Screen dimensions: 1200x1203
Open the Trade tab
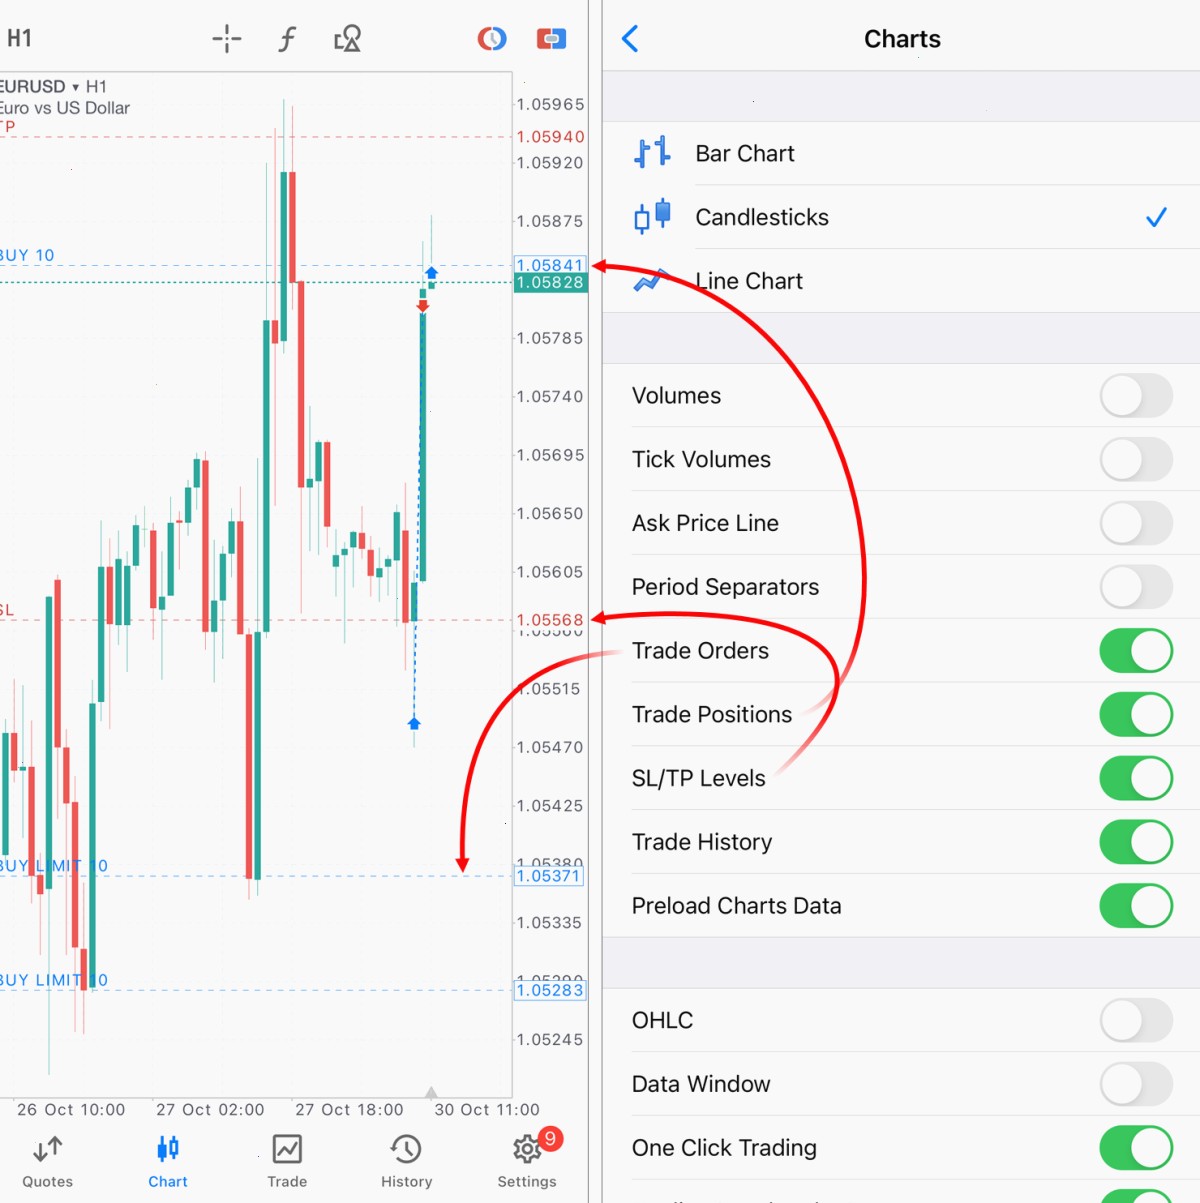coord(287,1162)
